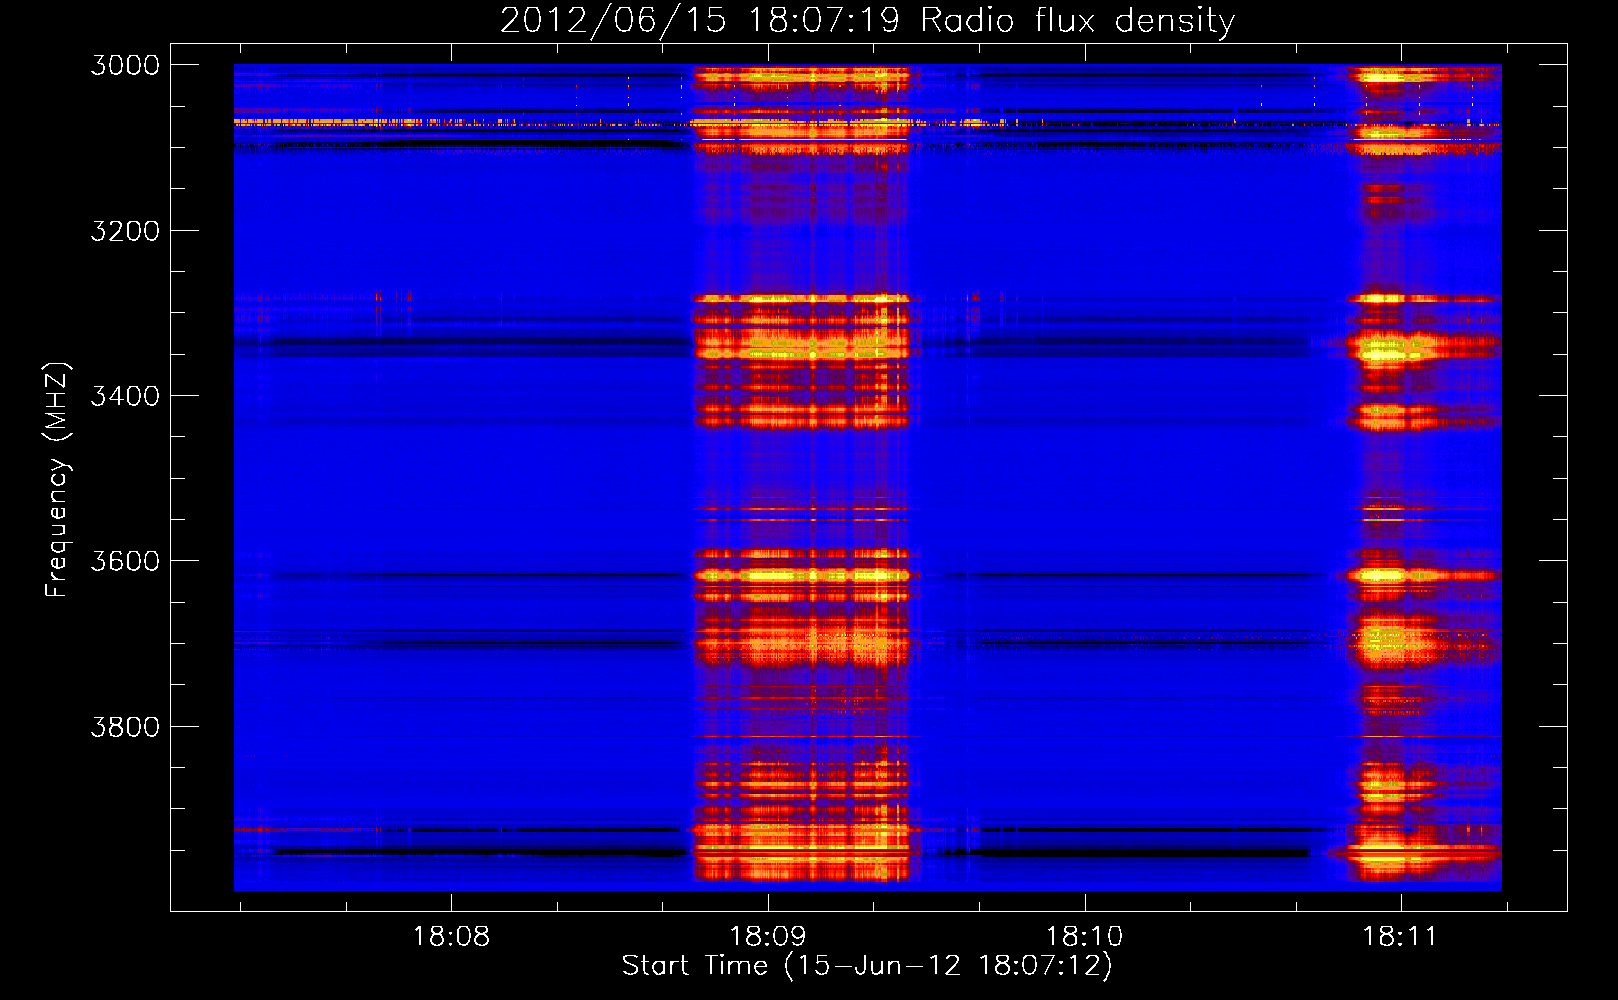Click the 'Start Time (15-Jun-12 18:07:12)' label
Screen dimensions: 1618x1000
(867, 966)
